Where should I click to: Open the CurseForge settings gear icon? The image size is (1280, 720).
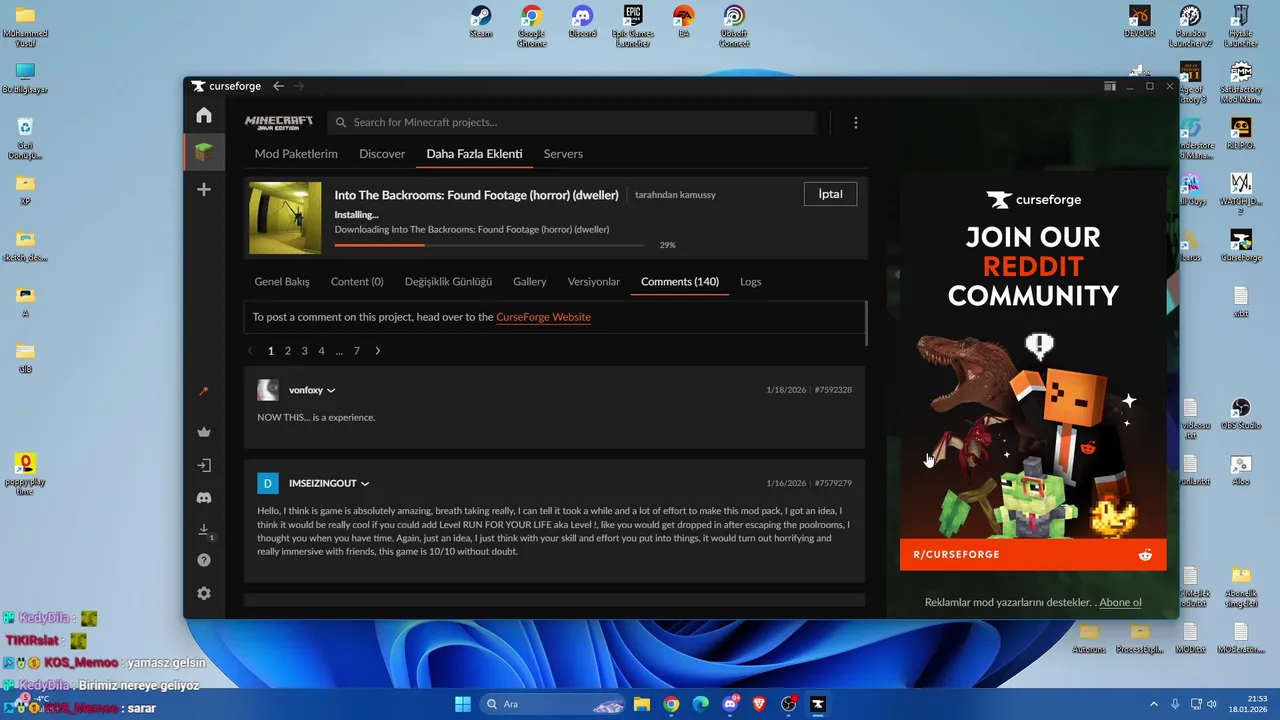(204, 593)
